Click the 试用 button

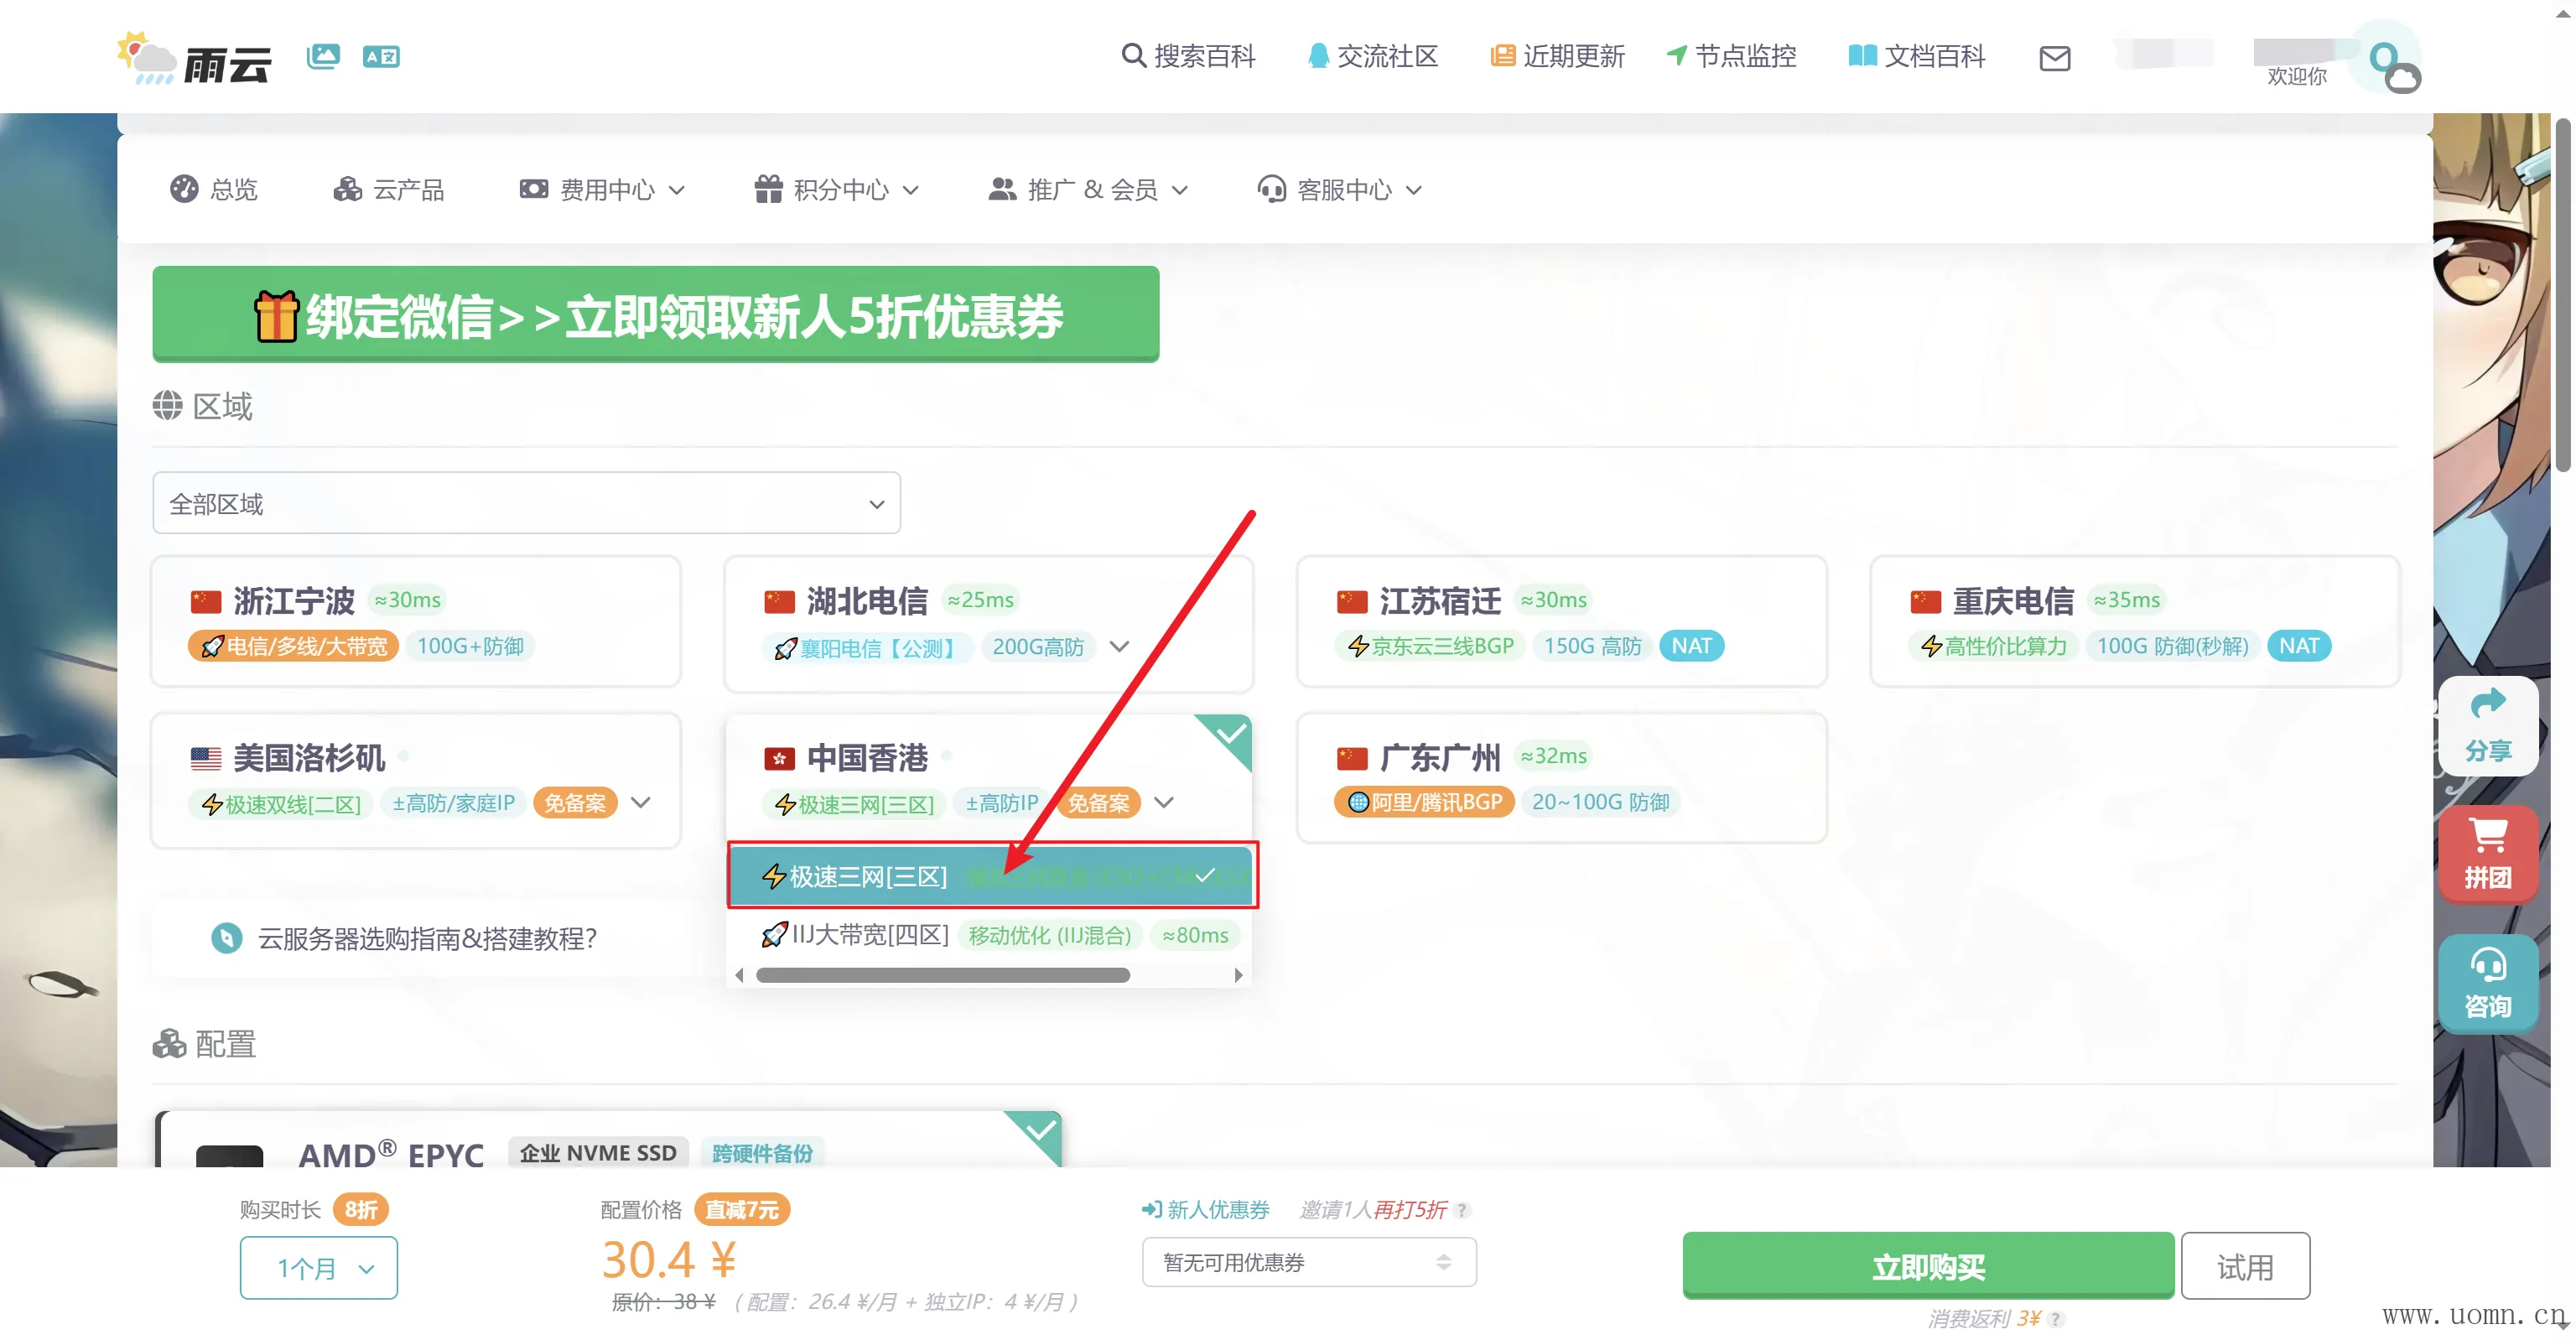tap(2244, 1266)
